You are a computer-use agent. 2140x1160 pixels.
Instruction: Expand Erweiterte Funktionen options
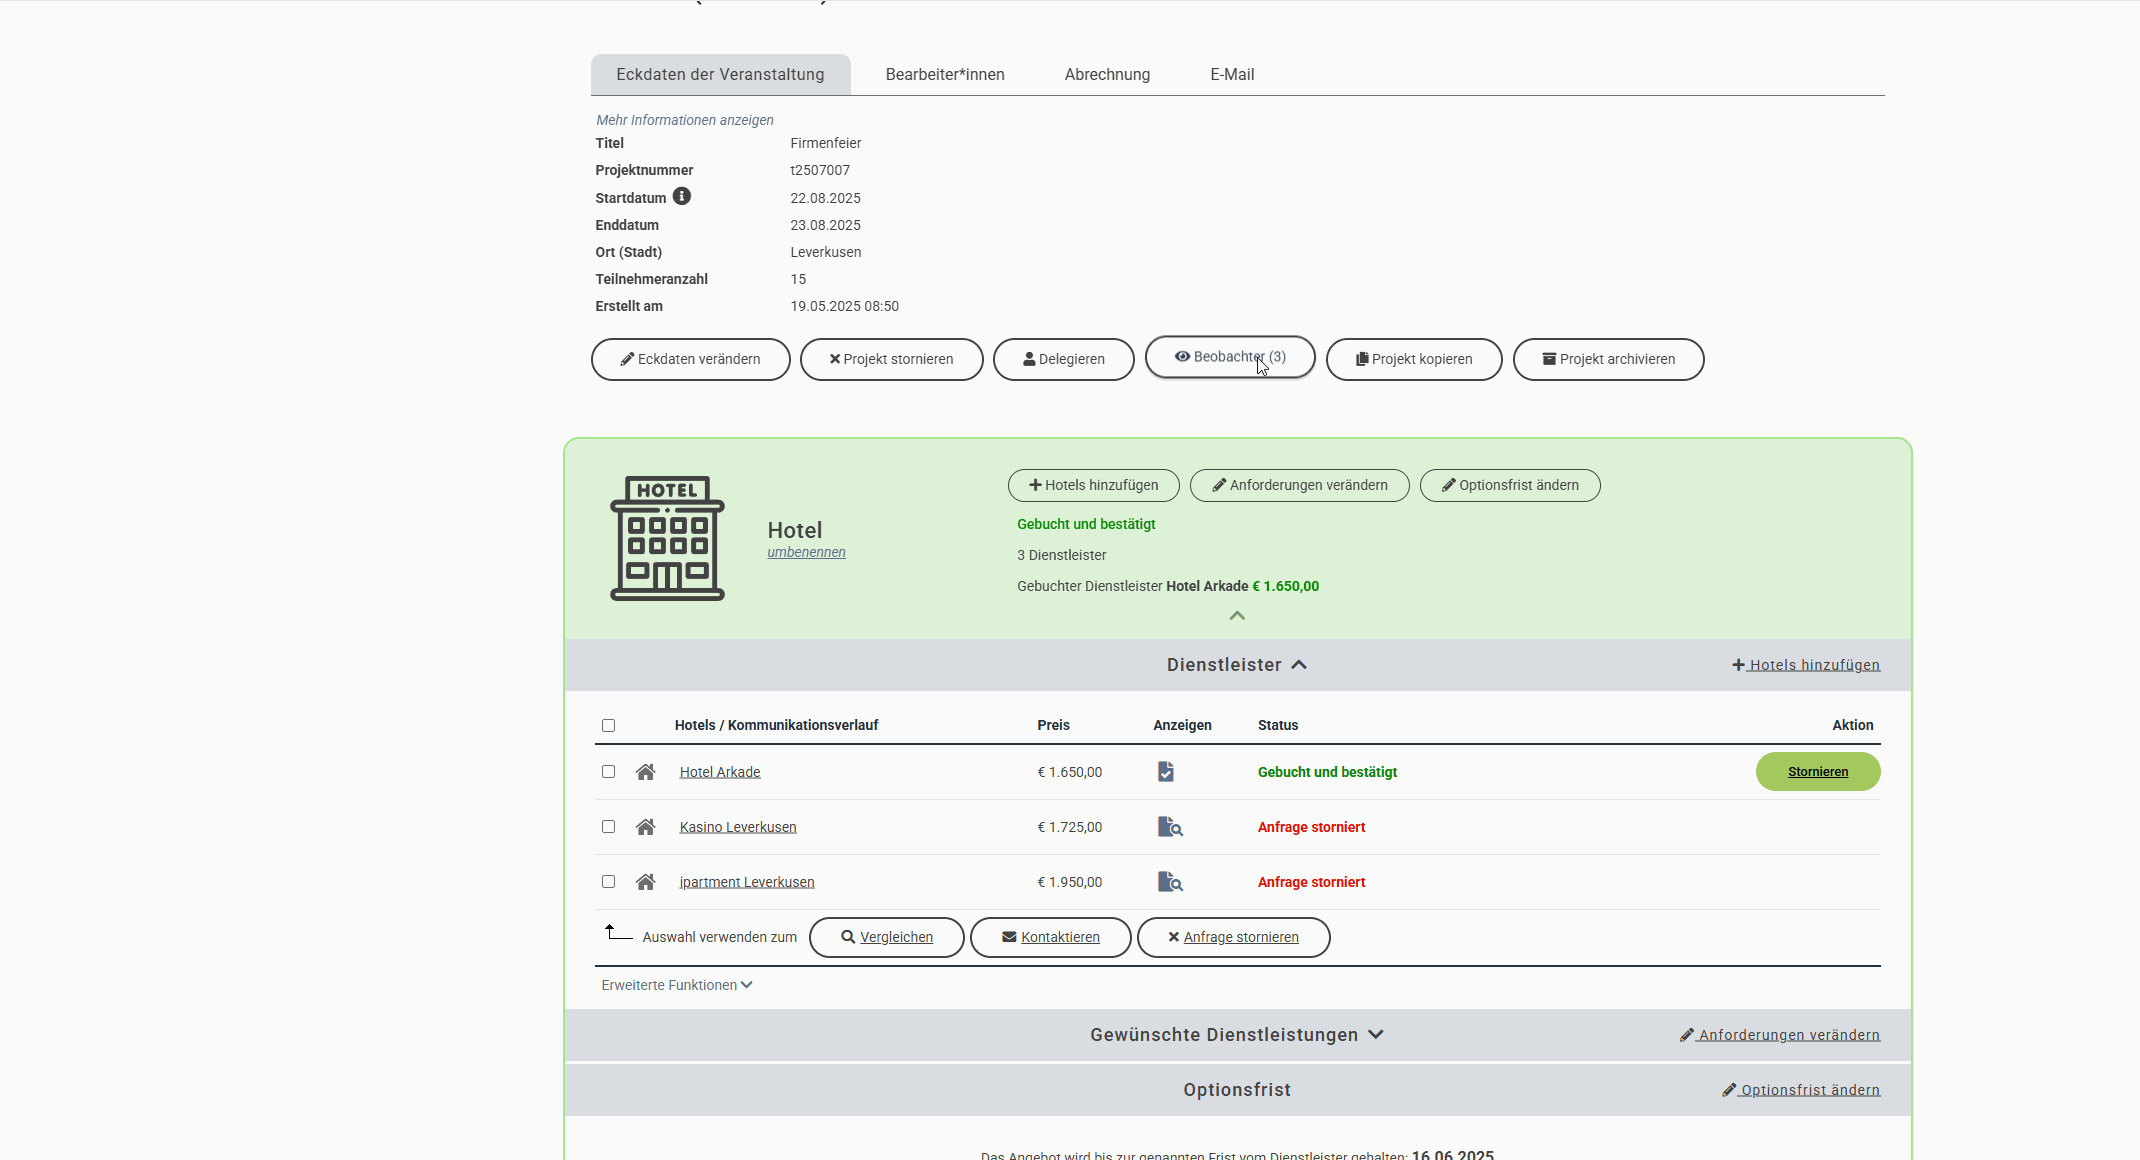pyautogui.click(x=677, y=985)
